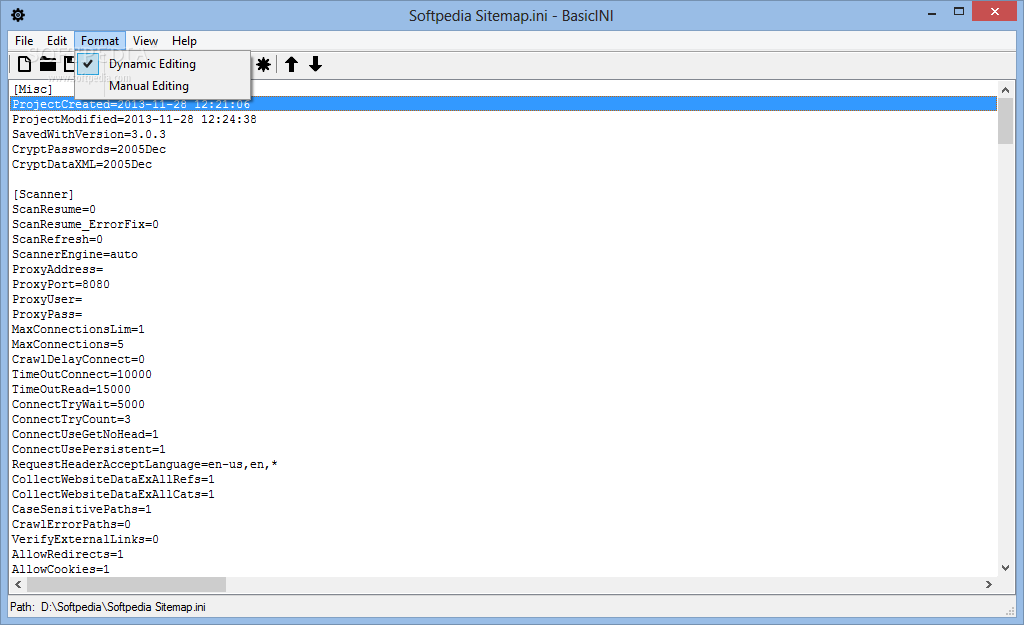
Task: Click the BasicINI gear icon in the title bar
Action: pos(18,15)
